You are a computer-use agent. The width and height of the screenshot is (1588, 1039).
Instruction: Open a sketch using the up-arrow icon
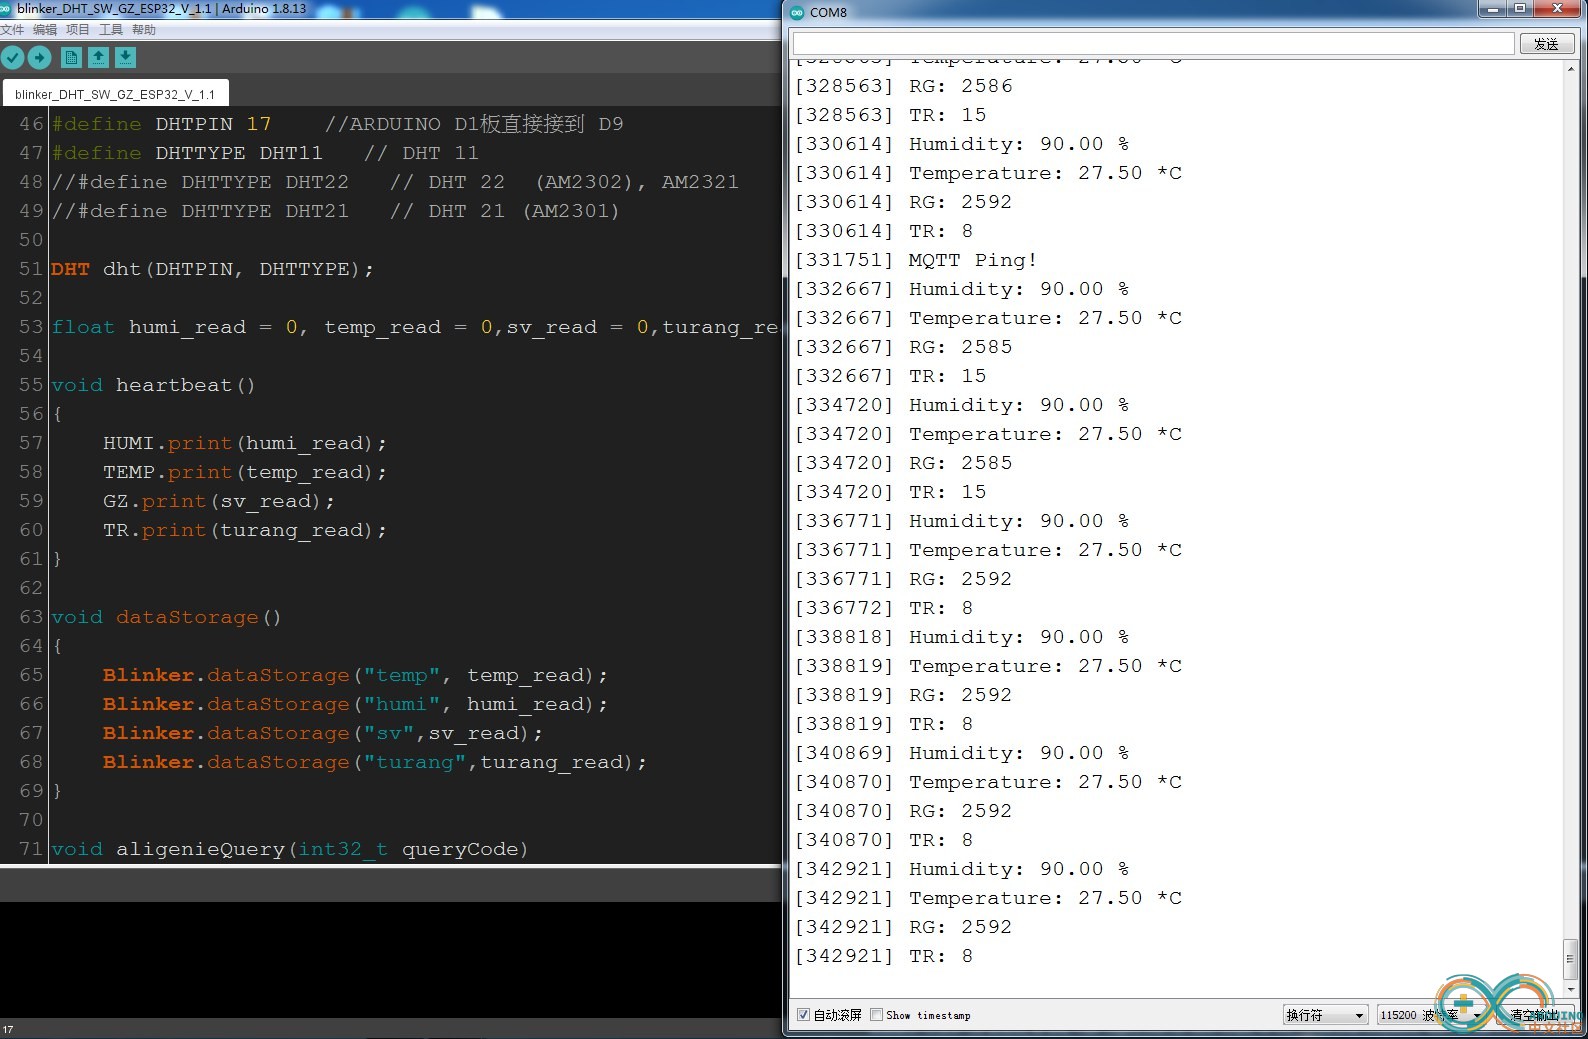pos(98,58)
